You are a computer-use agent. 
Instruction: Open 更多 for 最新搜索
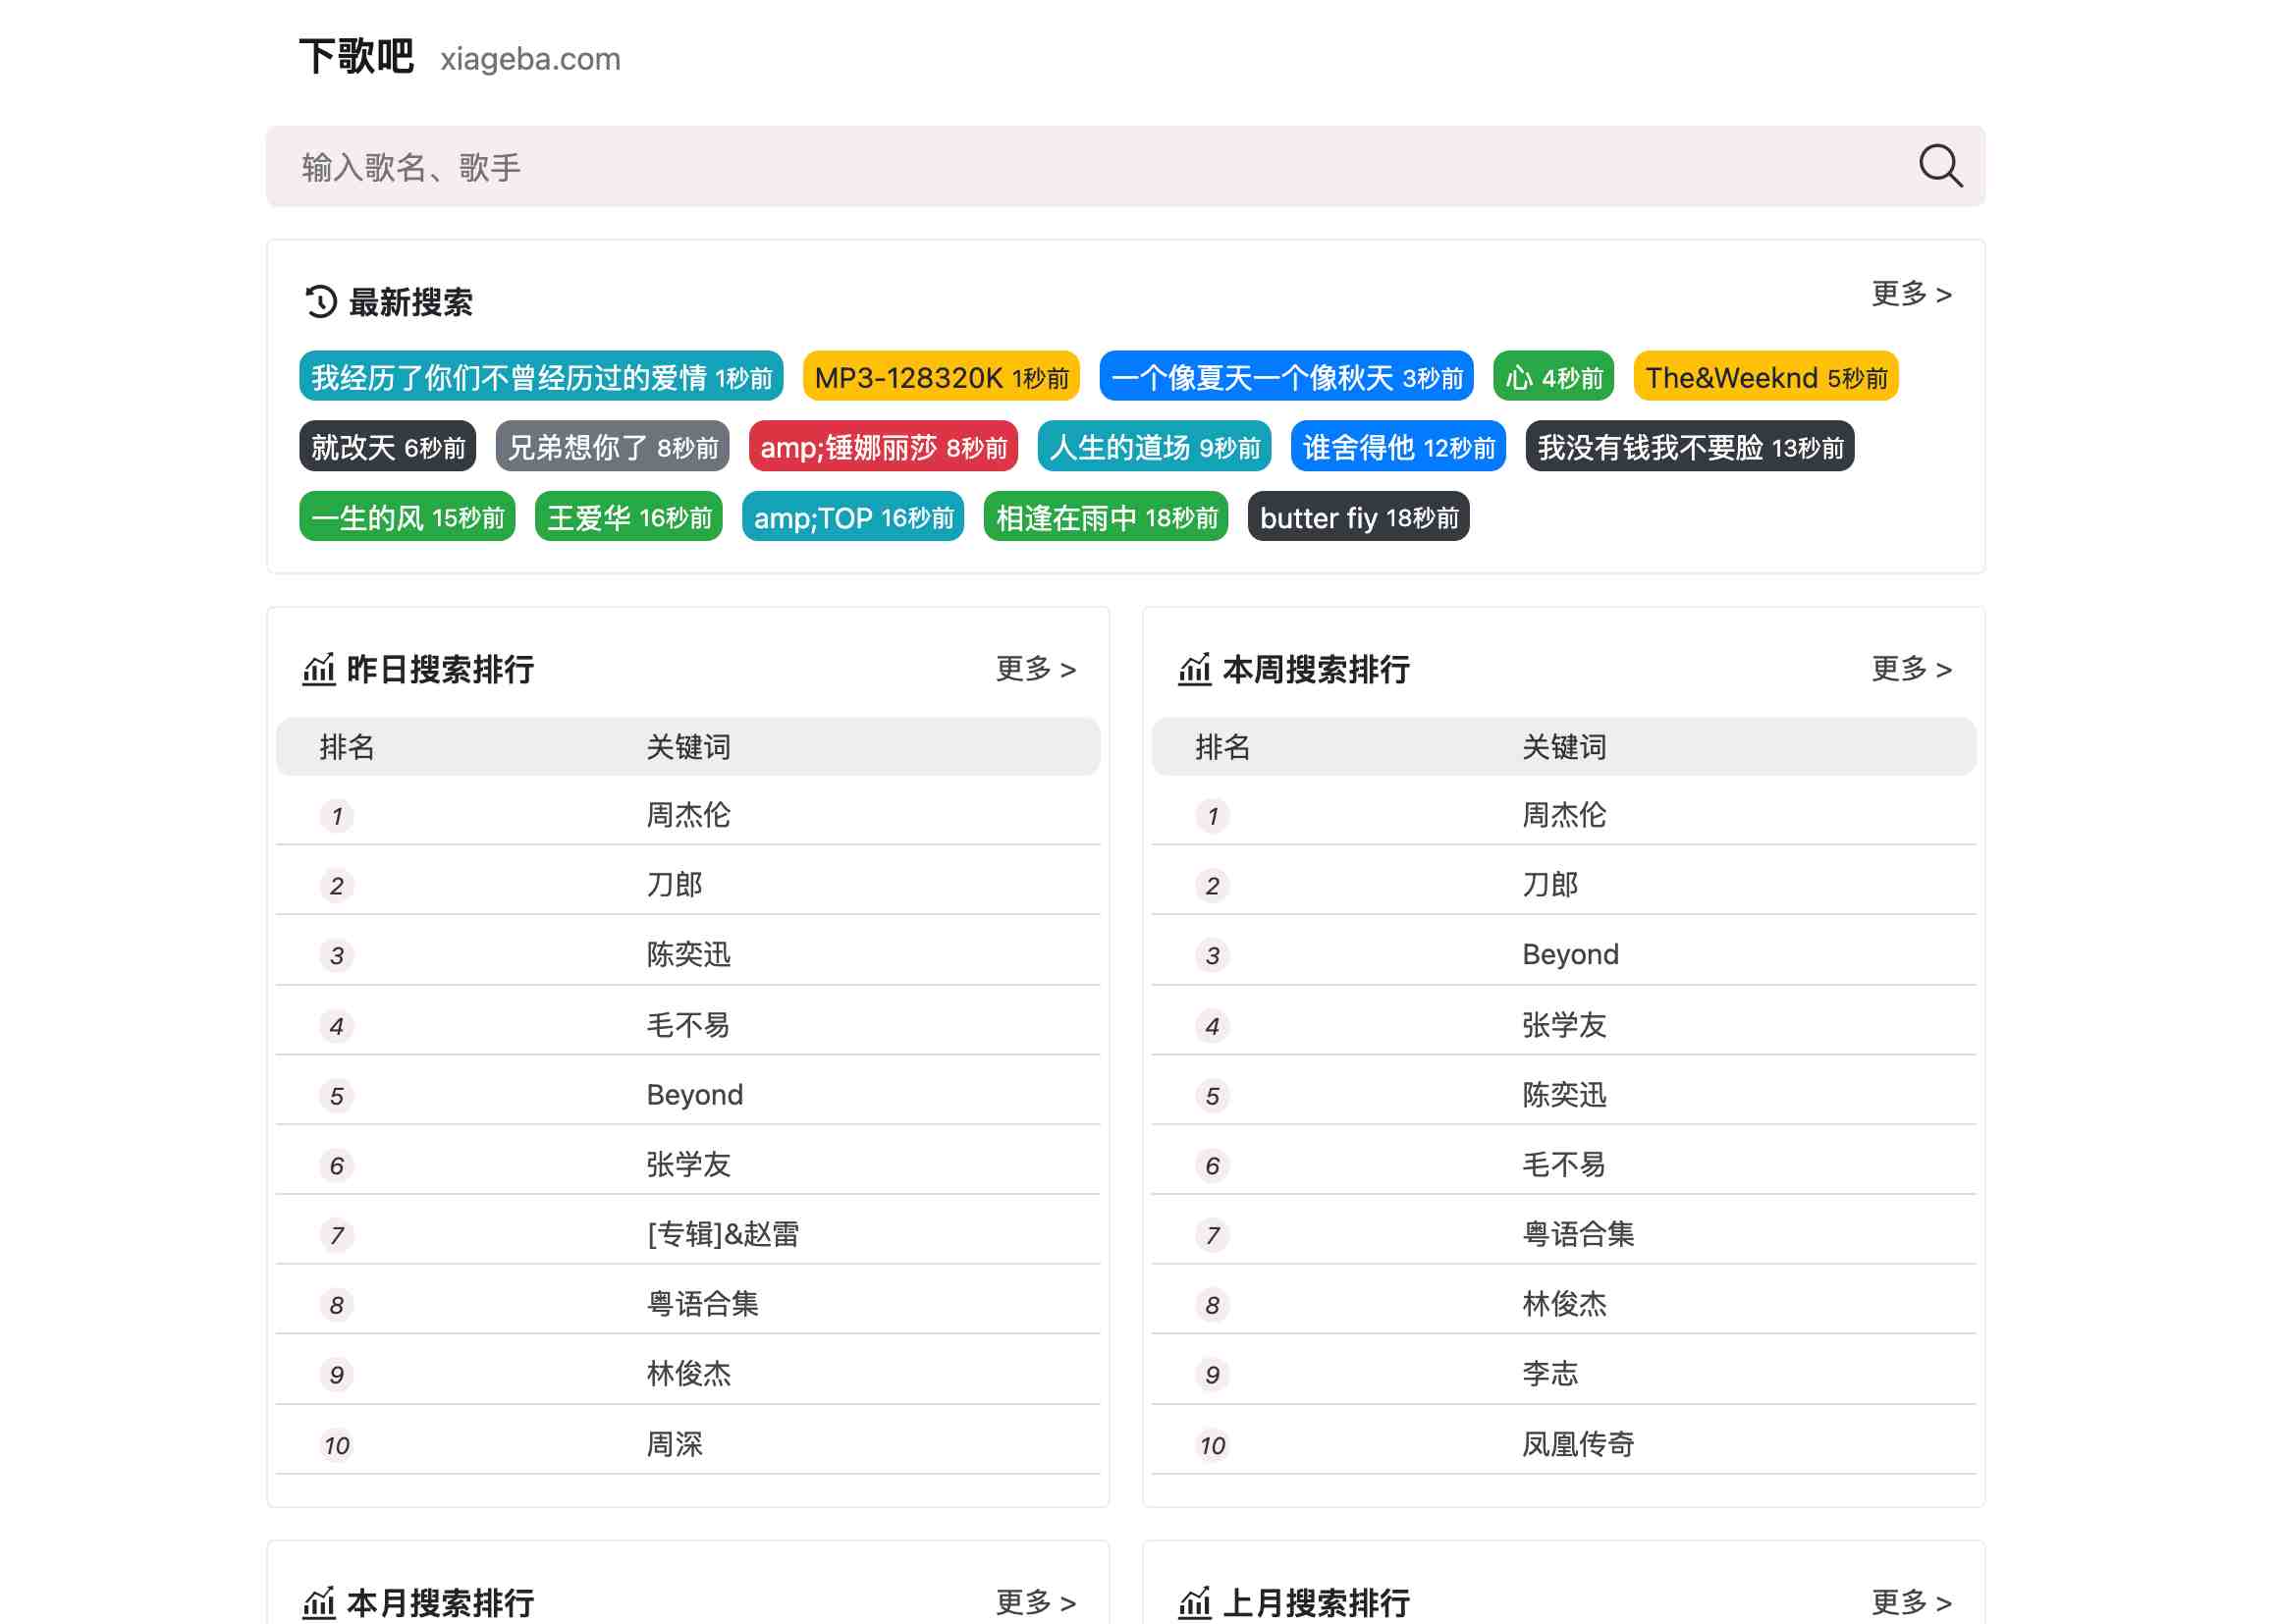coord(1911,293)
